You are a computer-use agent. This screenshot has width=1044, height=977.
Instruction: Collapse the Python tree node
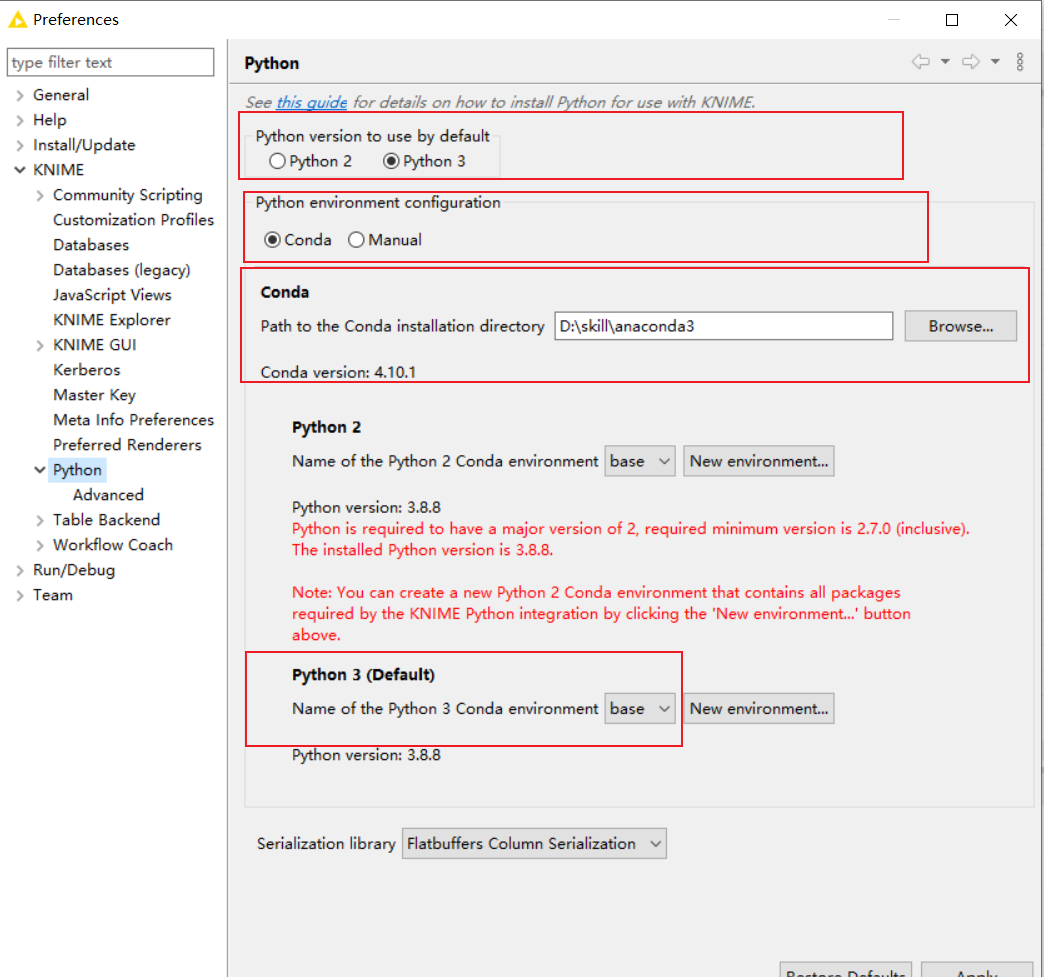pyautogui.click(x=40, y=470)
